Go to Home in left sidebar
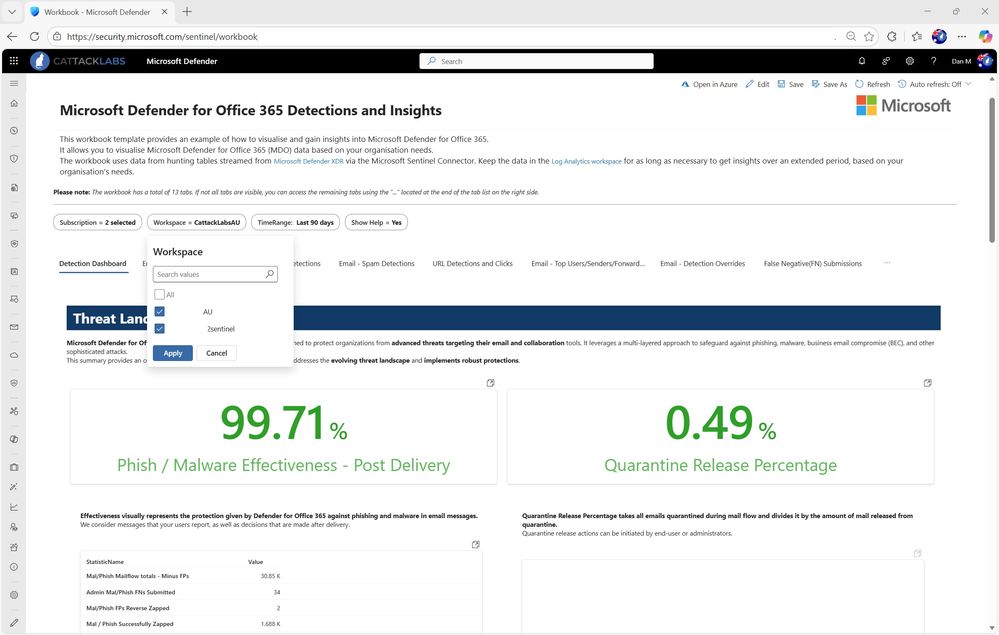999x635 pixels. pyautogui.click(x=13, y=103)
